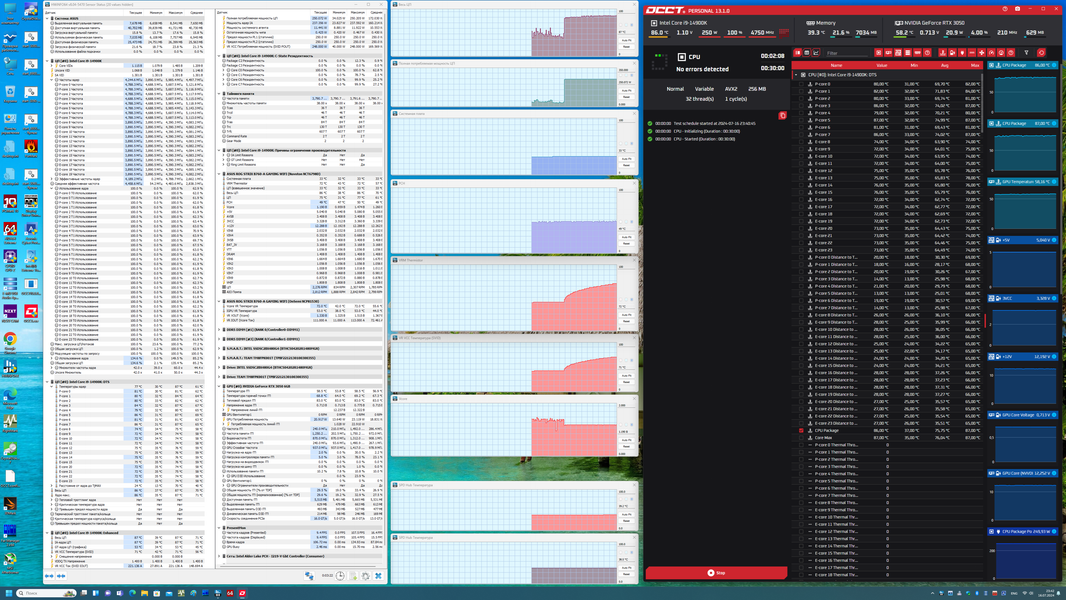
Task: Click the blue circle on +12V graph header
Action: (1054, 356)
